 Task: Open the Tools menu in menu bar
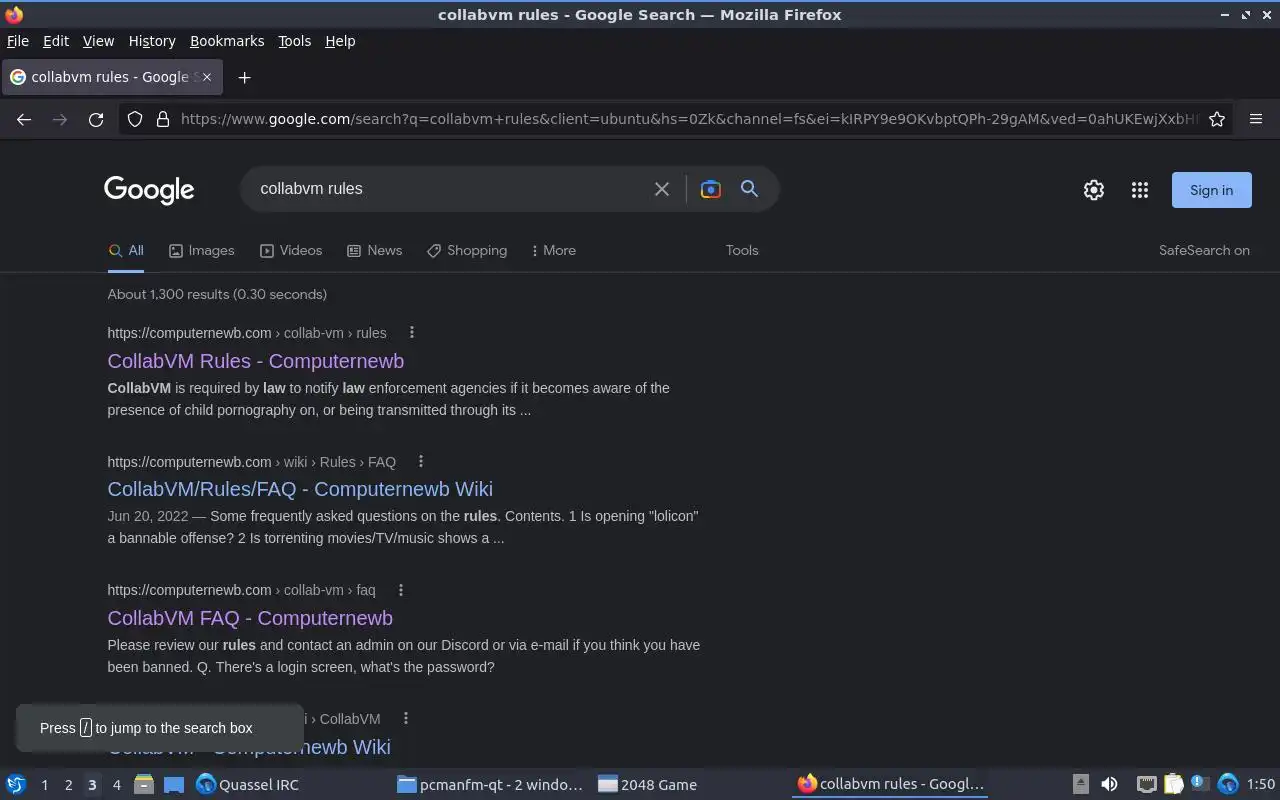click(x=294, y=41)
